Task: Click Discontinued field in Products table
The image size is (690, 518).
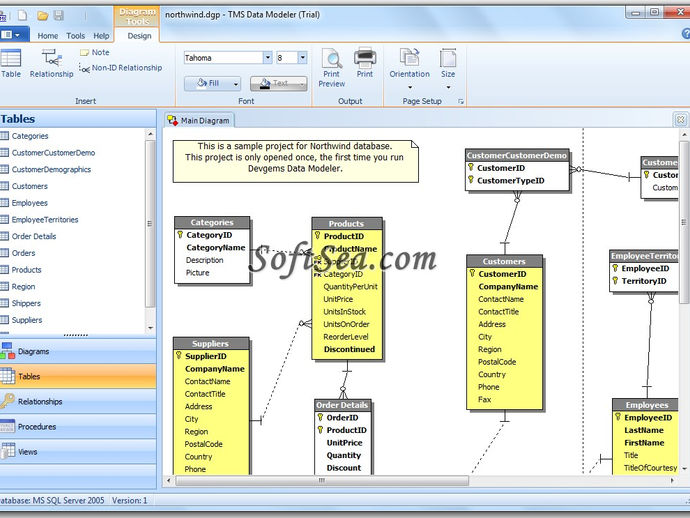Action: coord(349,349)
